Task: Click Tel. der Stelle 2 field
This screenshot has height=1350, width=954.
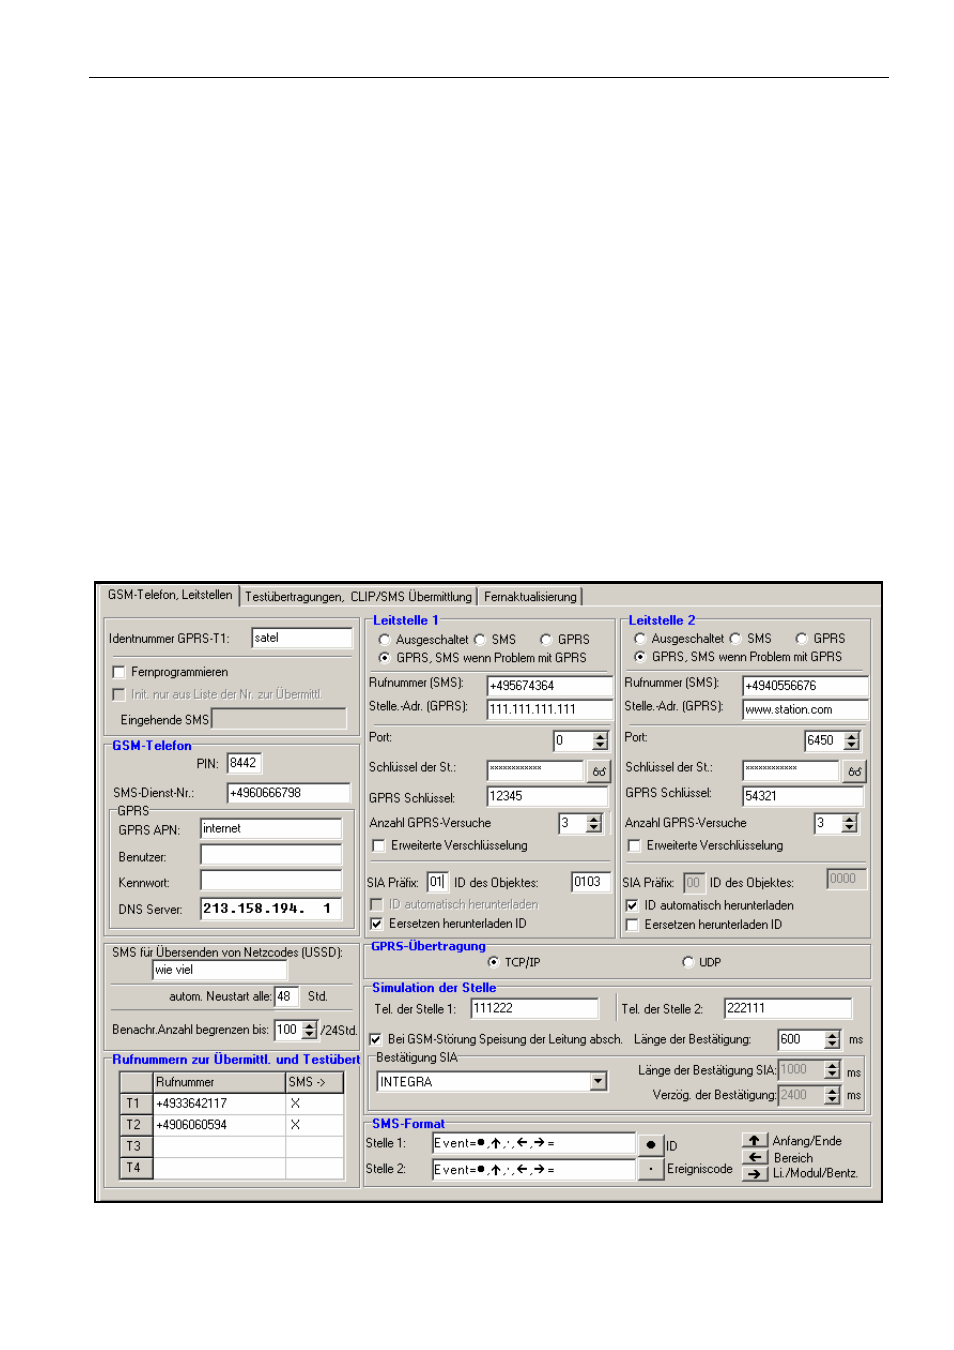Action: pos(787,1008)
